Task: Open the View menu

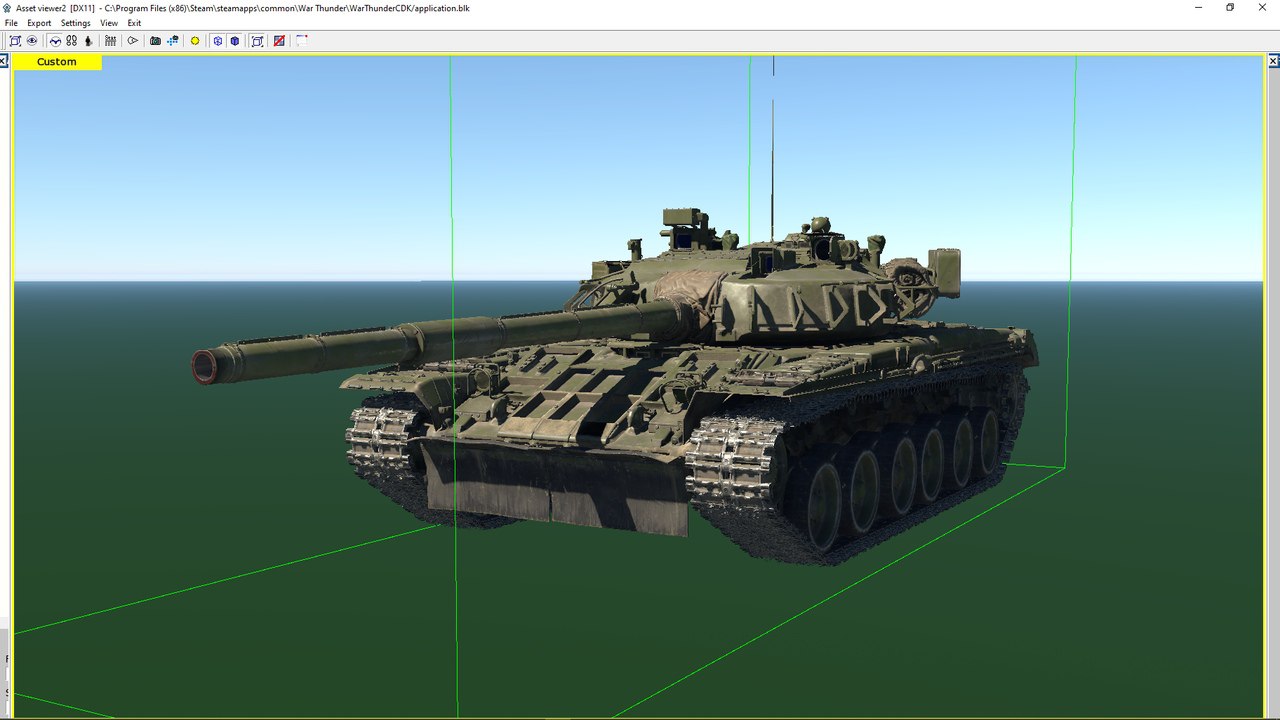Action: click(x=109, y=23)
